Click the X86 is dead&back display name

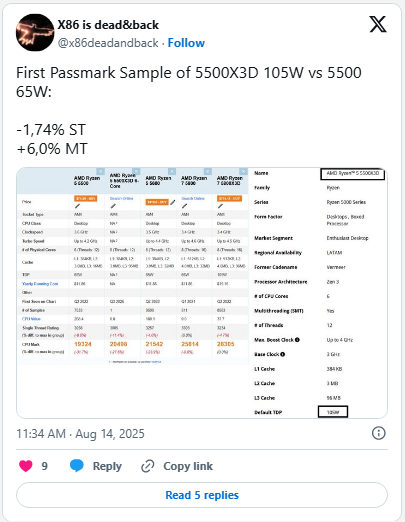coord(108,25)
